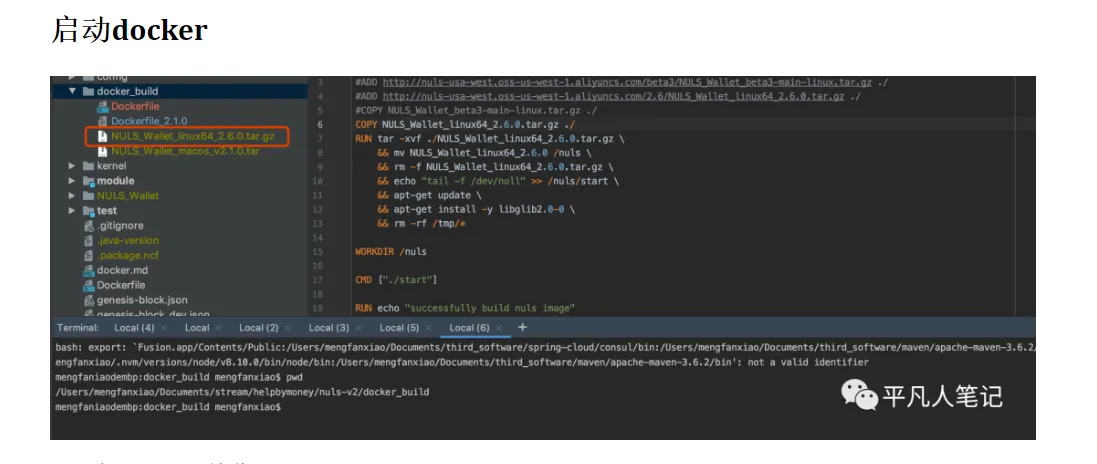Screen dimensions: 1097x464
Task: Expand the NULS_Wallet folder arrow
Action: tap(72, 196)
